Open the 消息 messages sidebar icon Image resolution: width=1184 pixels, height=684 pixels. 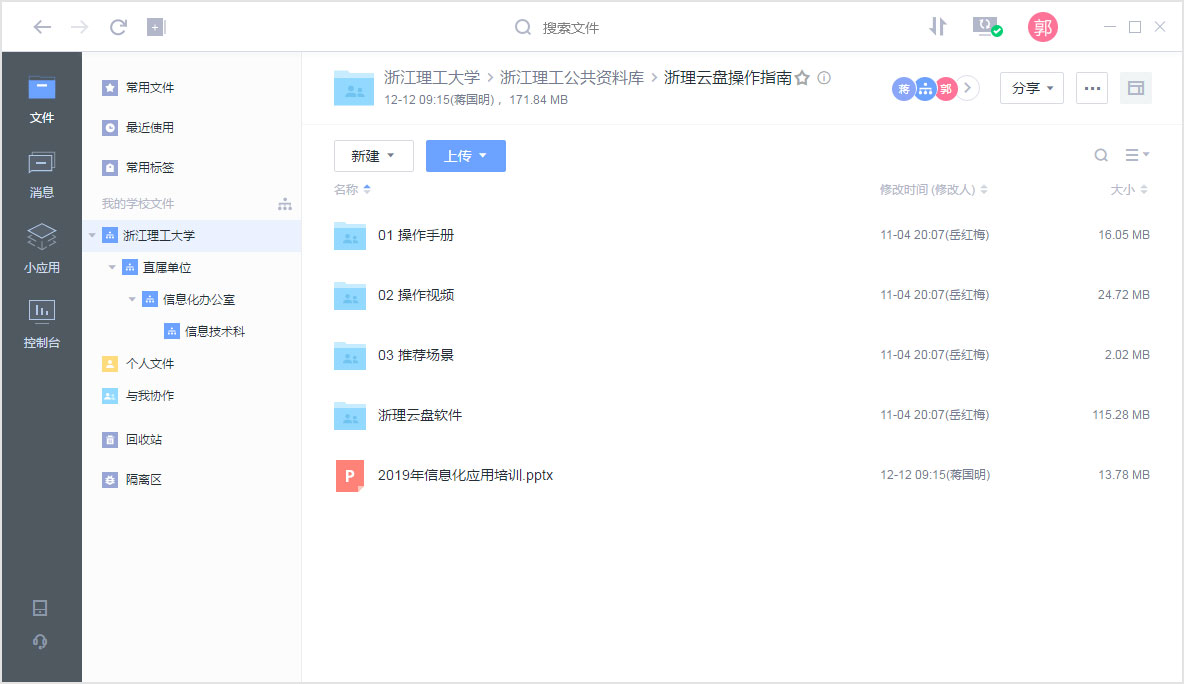(42, 174)
